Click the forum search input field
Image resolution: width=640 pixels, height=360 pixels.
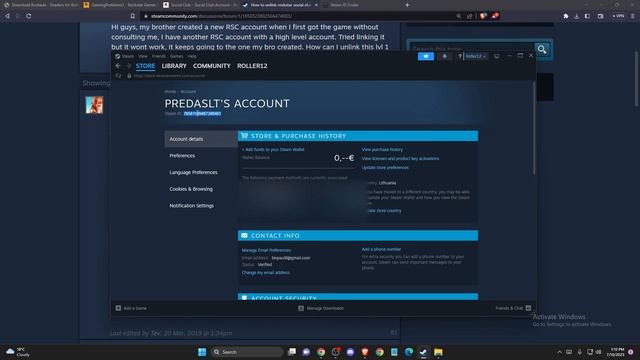coord(473,49)
